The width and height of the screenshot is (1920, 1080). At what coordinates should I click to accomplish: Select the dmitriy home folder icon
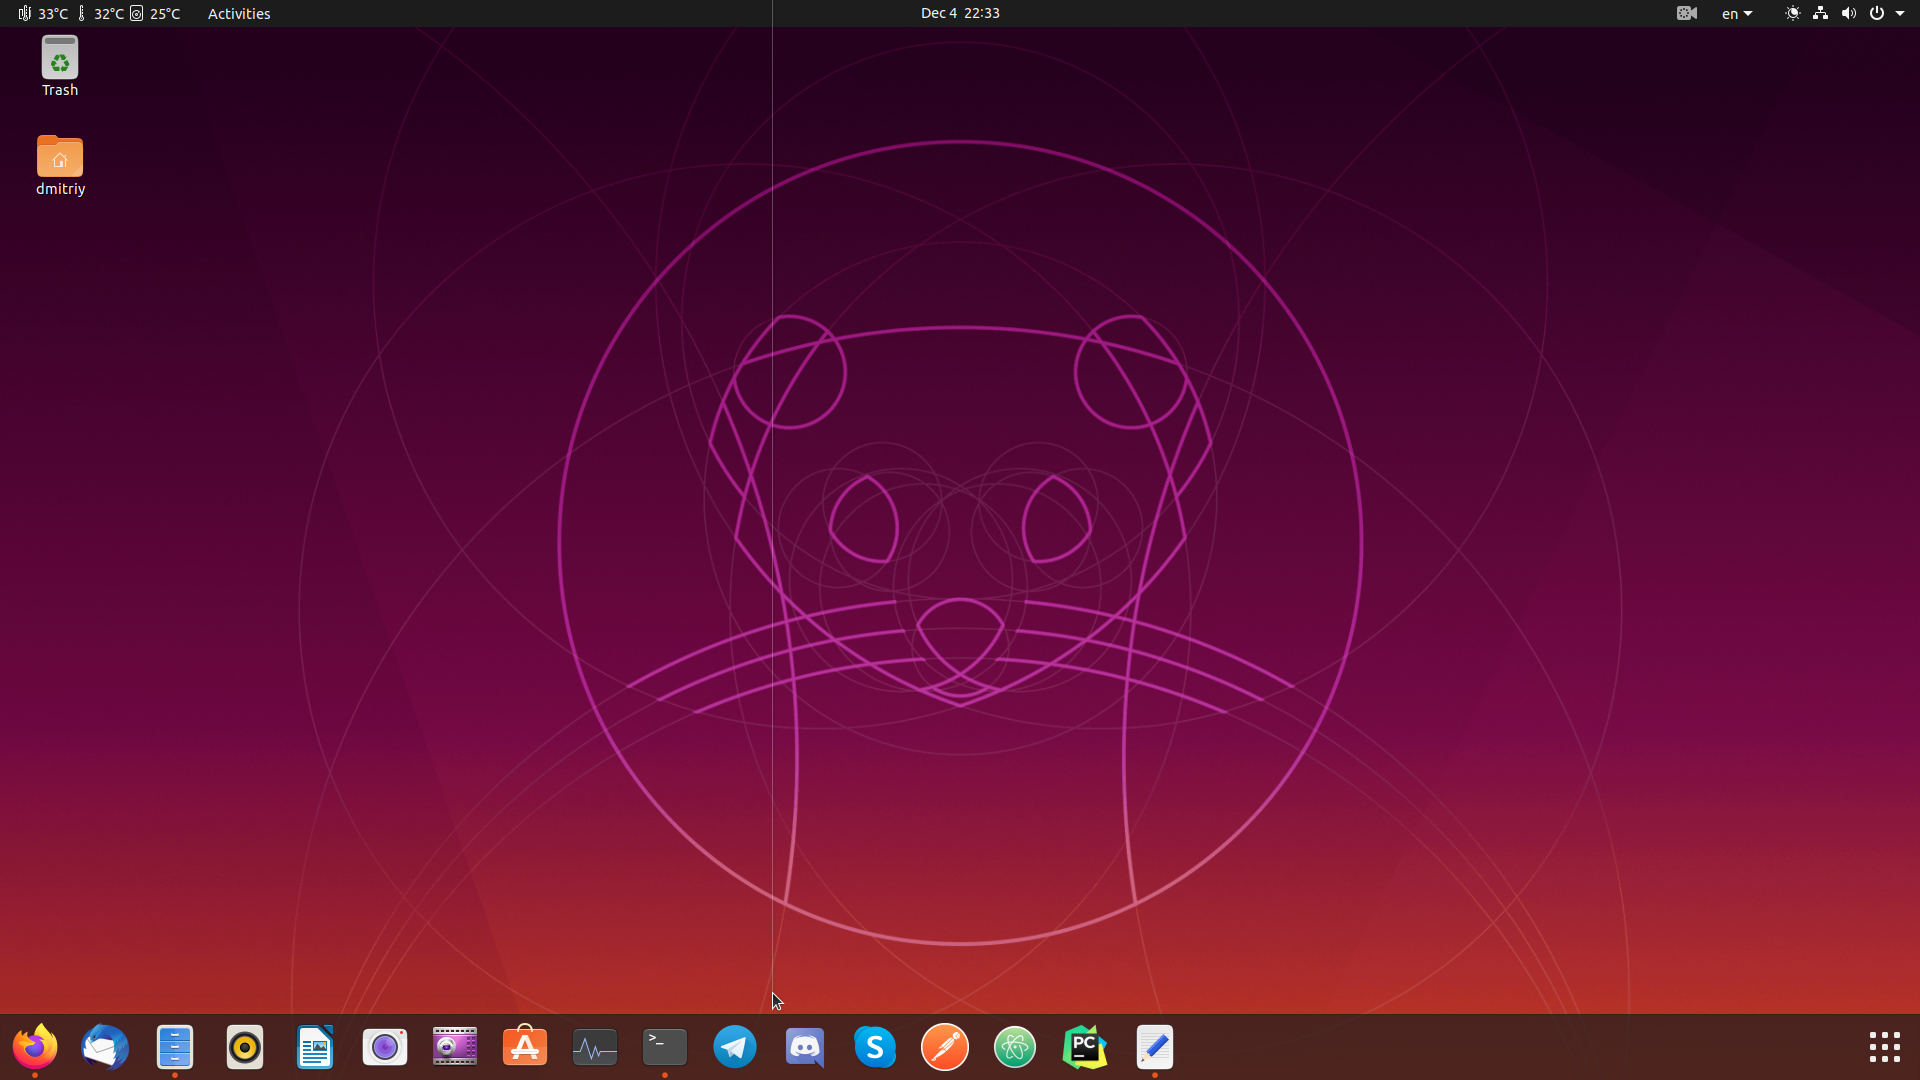click(x=60, y=165)
